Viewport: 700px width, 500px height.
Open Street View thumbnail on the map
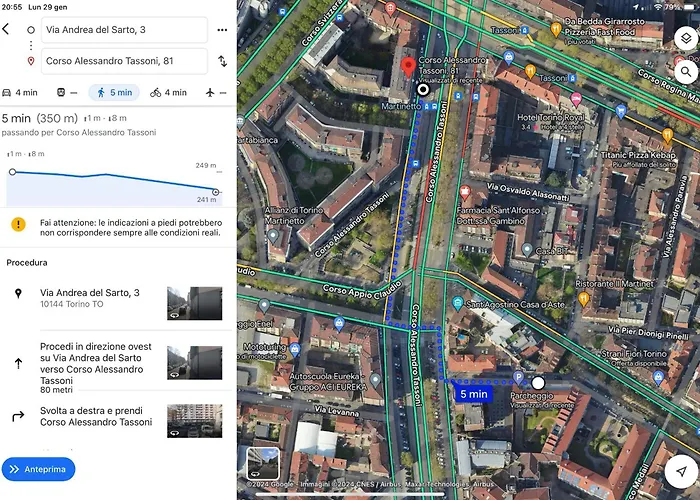coord(263,463)
